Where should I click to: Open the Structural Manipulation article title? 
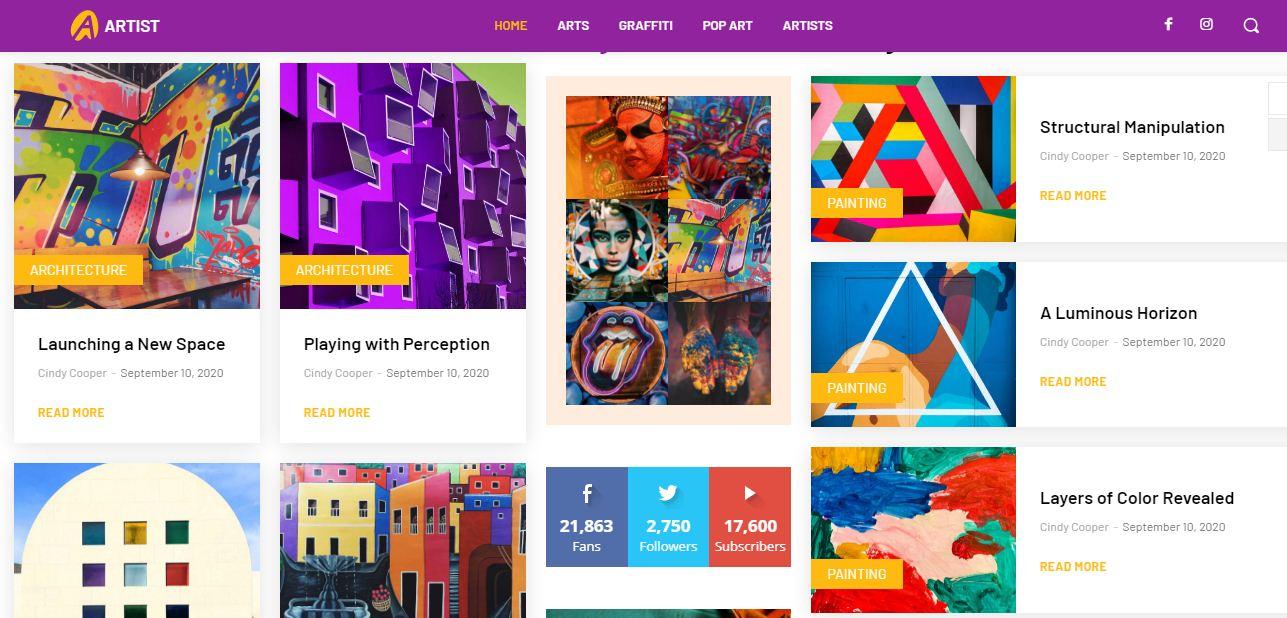(x=1132, y=127)
